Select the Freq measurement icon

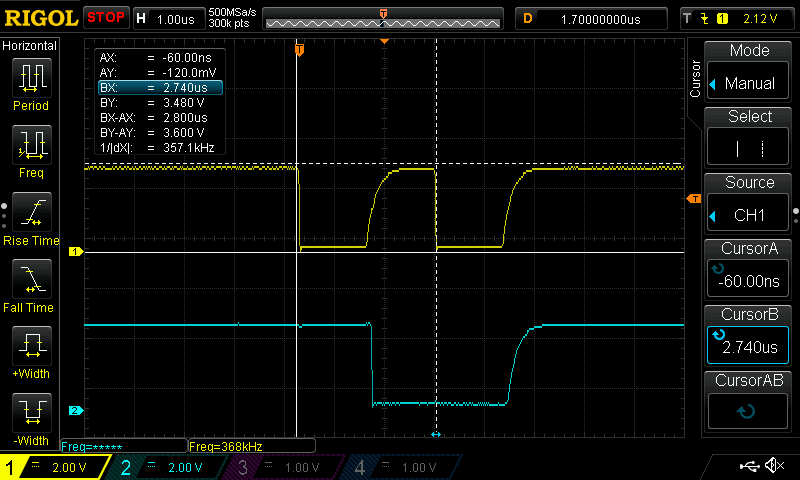click(32, 145)
